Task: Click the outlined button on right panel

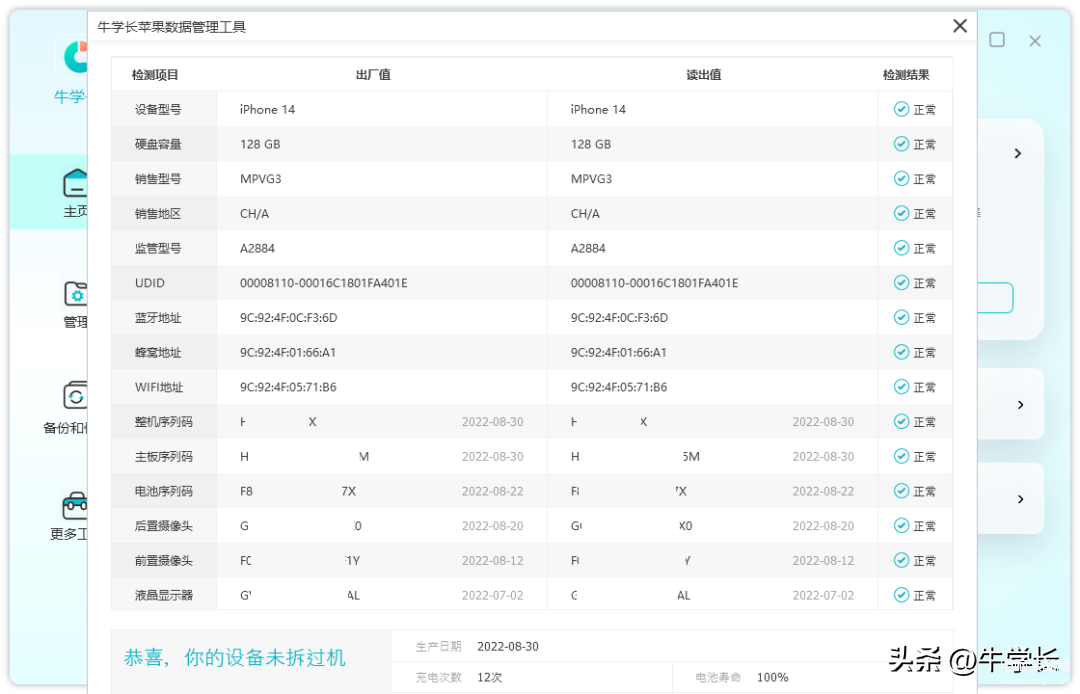Action: (995, 298)
